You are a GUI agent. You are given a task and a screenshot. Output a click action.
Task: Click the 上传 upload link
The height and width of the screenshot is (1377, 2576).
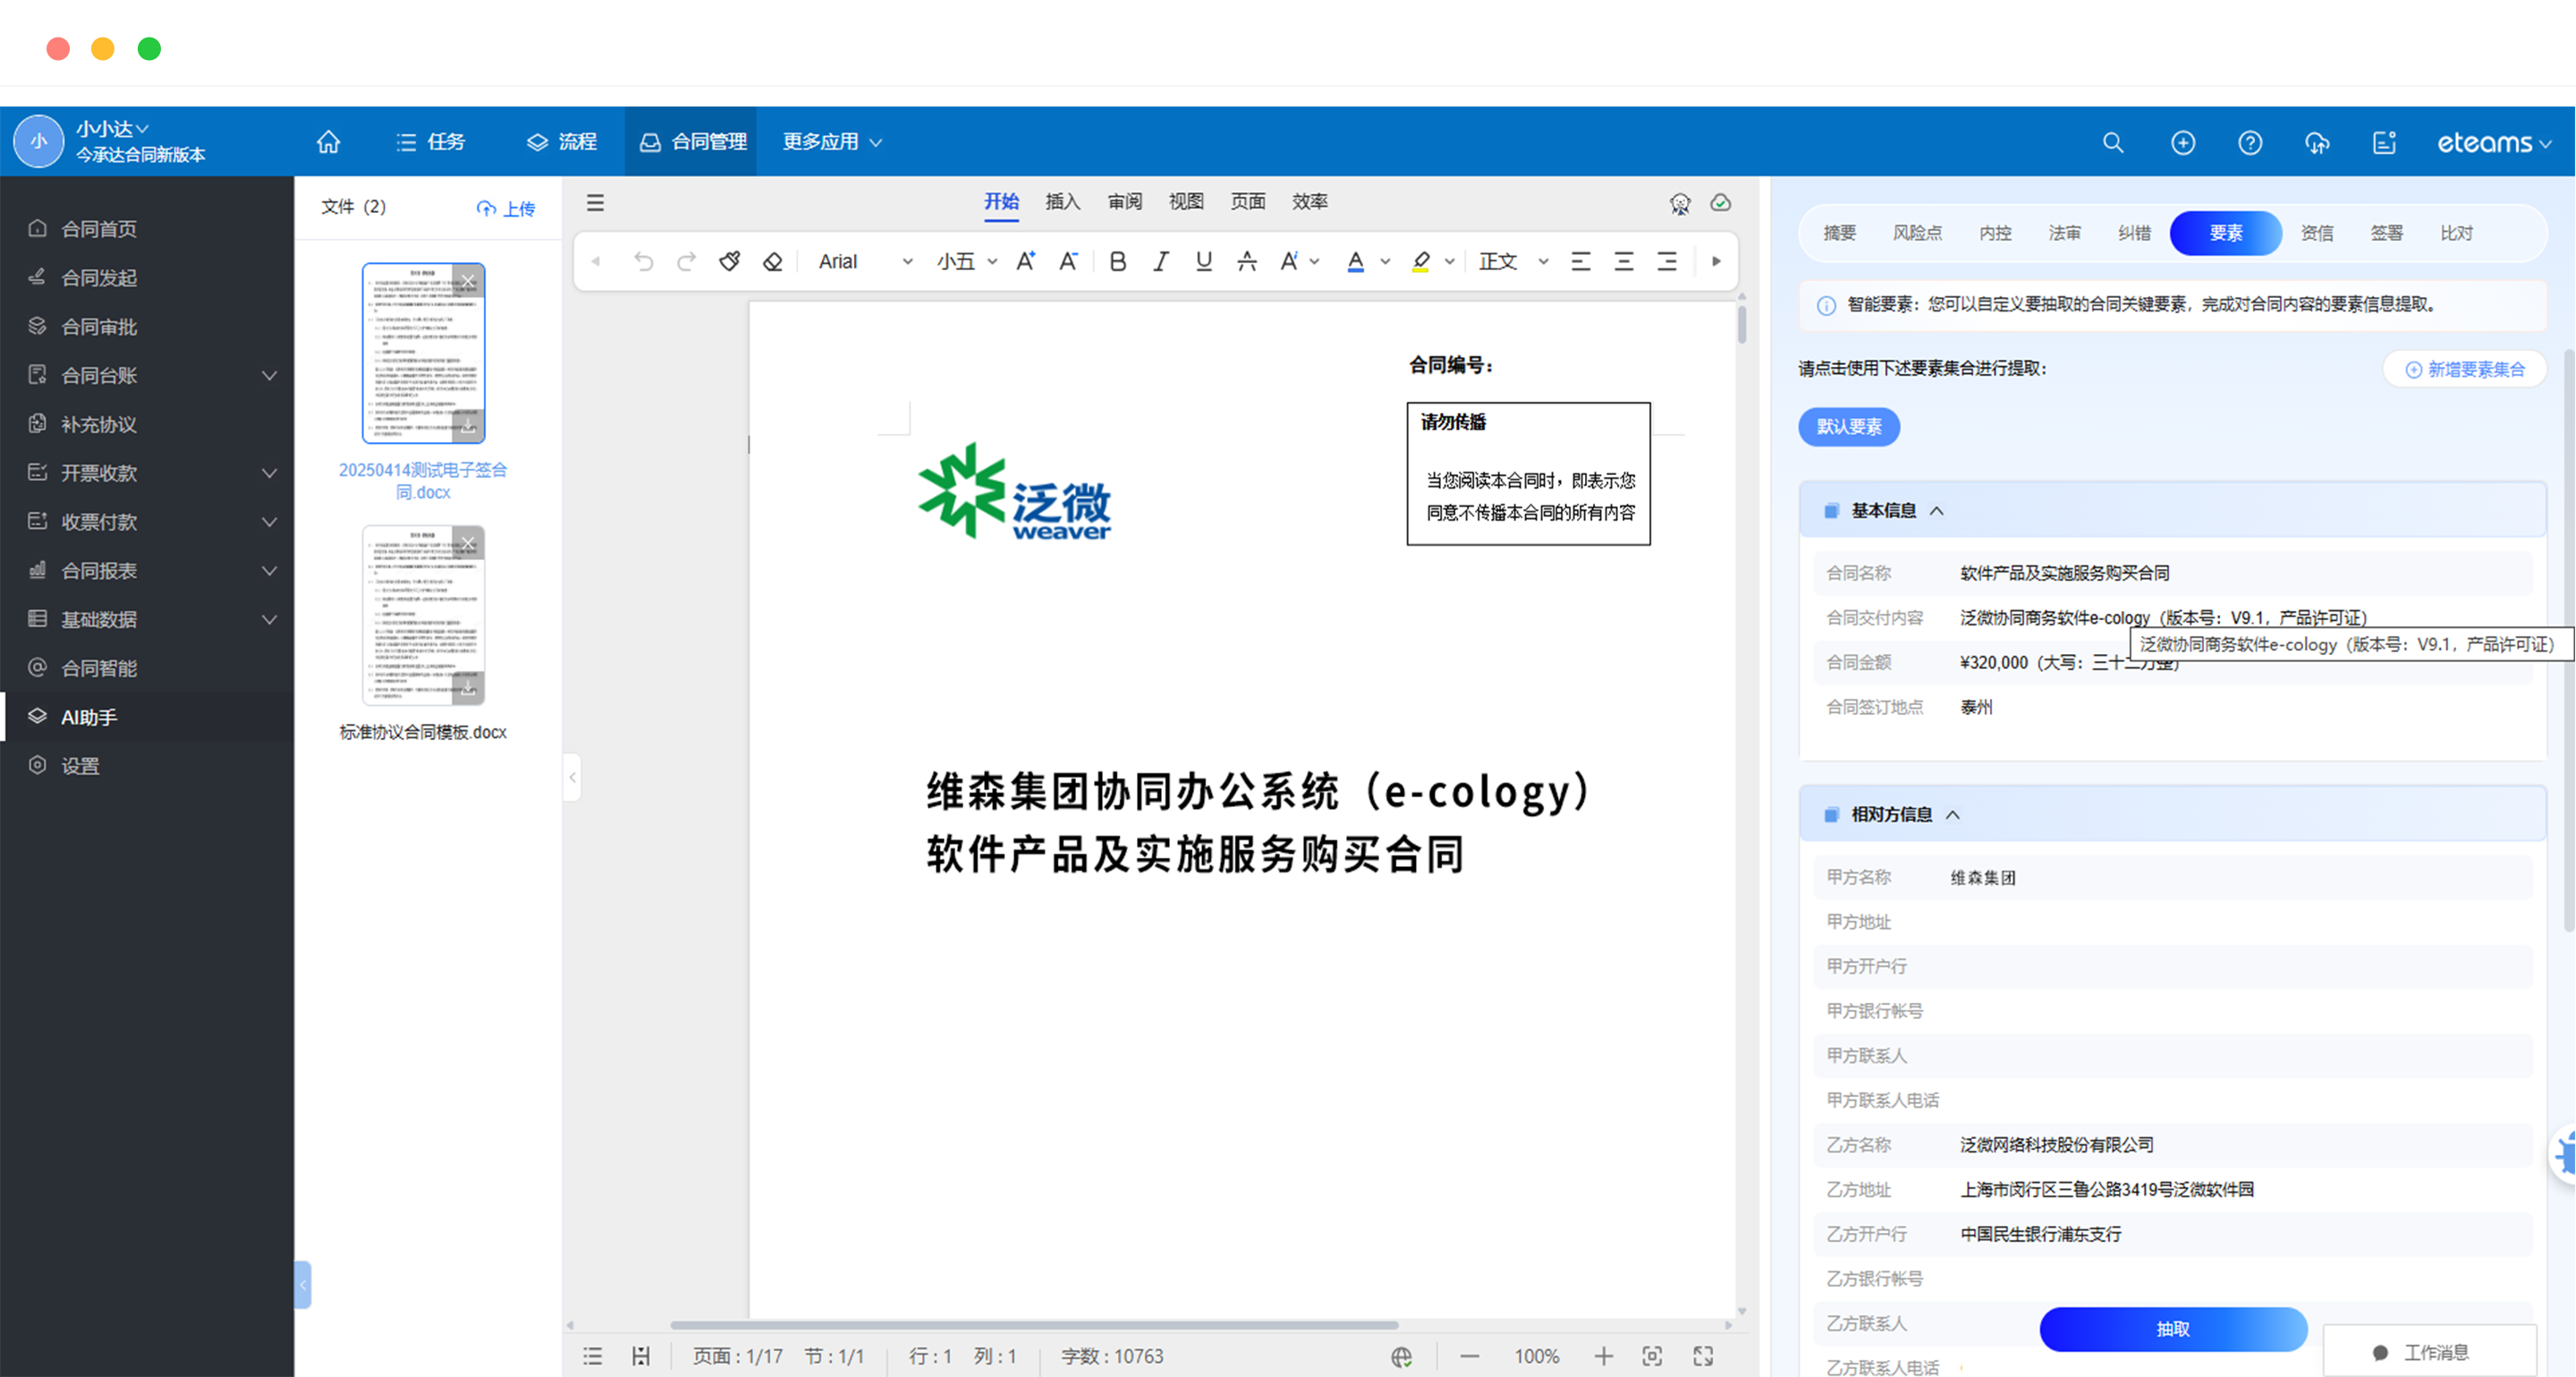(506, 208)
